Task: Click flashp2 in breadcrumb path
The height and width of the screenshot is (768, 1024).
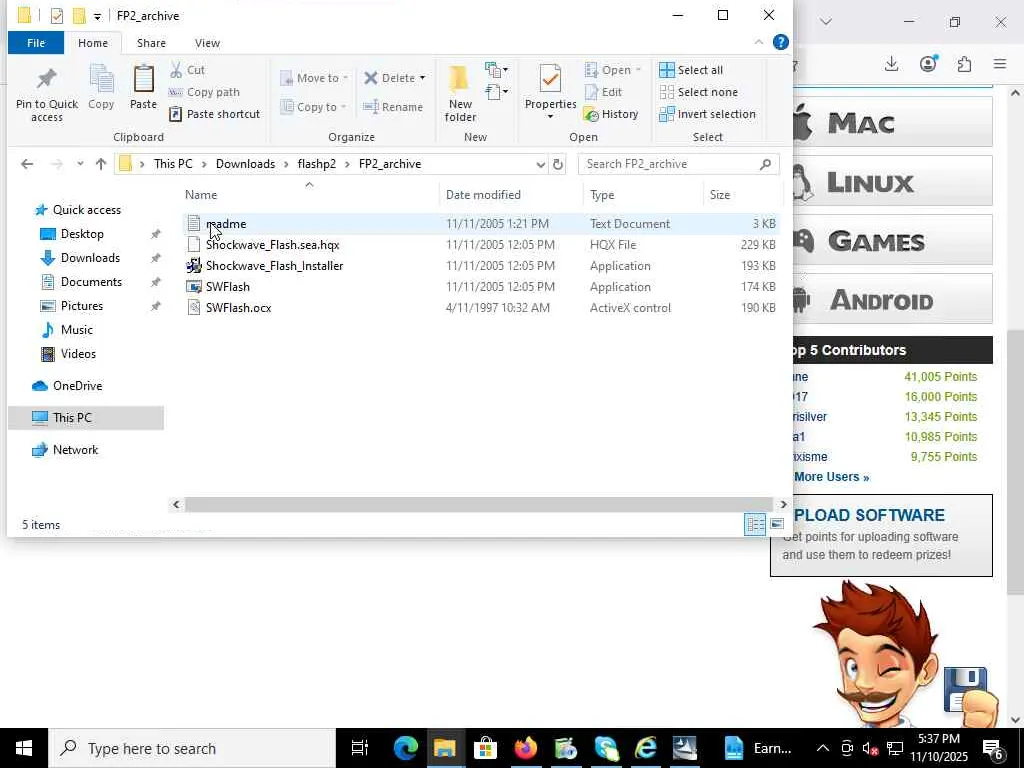Action: coord(317,164)
